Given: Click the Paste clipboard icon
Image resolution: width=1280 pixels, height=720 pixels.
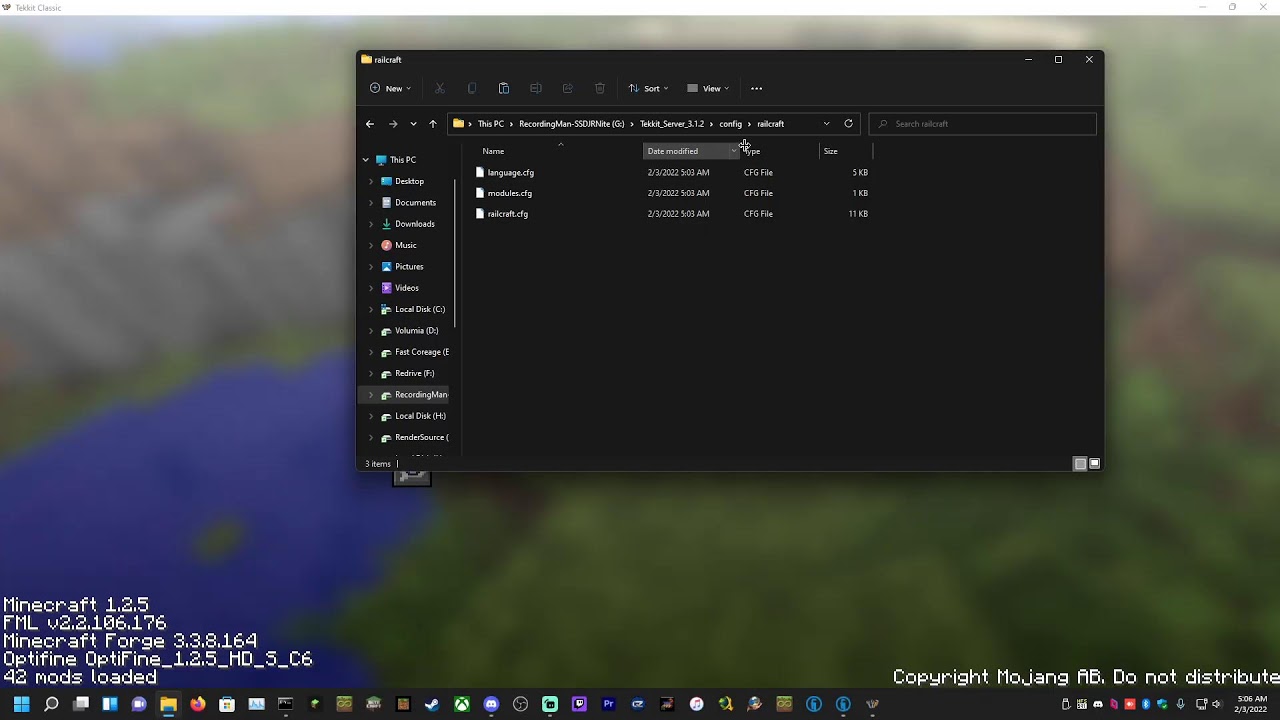Looking at the screenshot, I should coord(504,88).
